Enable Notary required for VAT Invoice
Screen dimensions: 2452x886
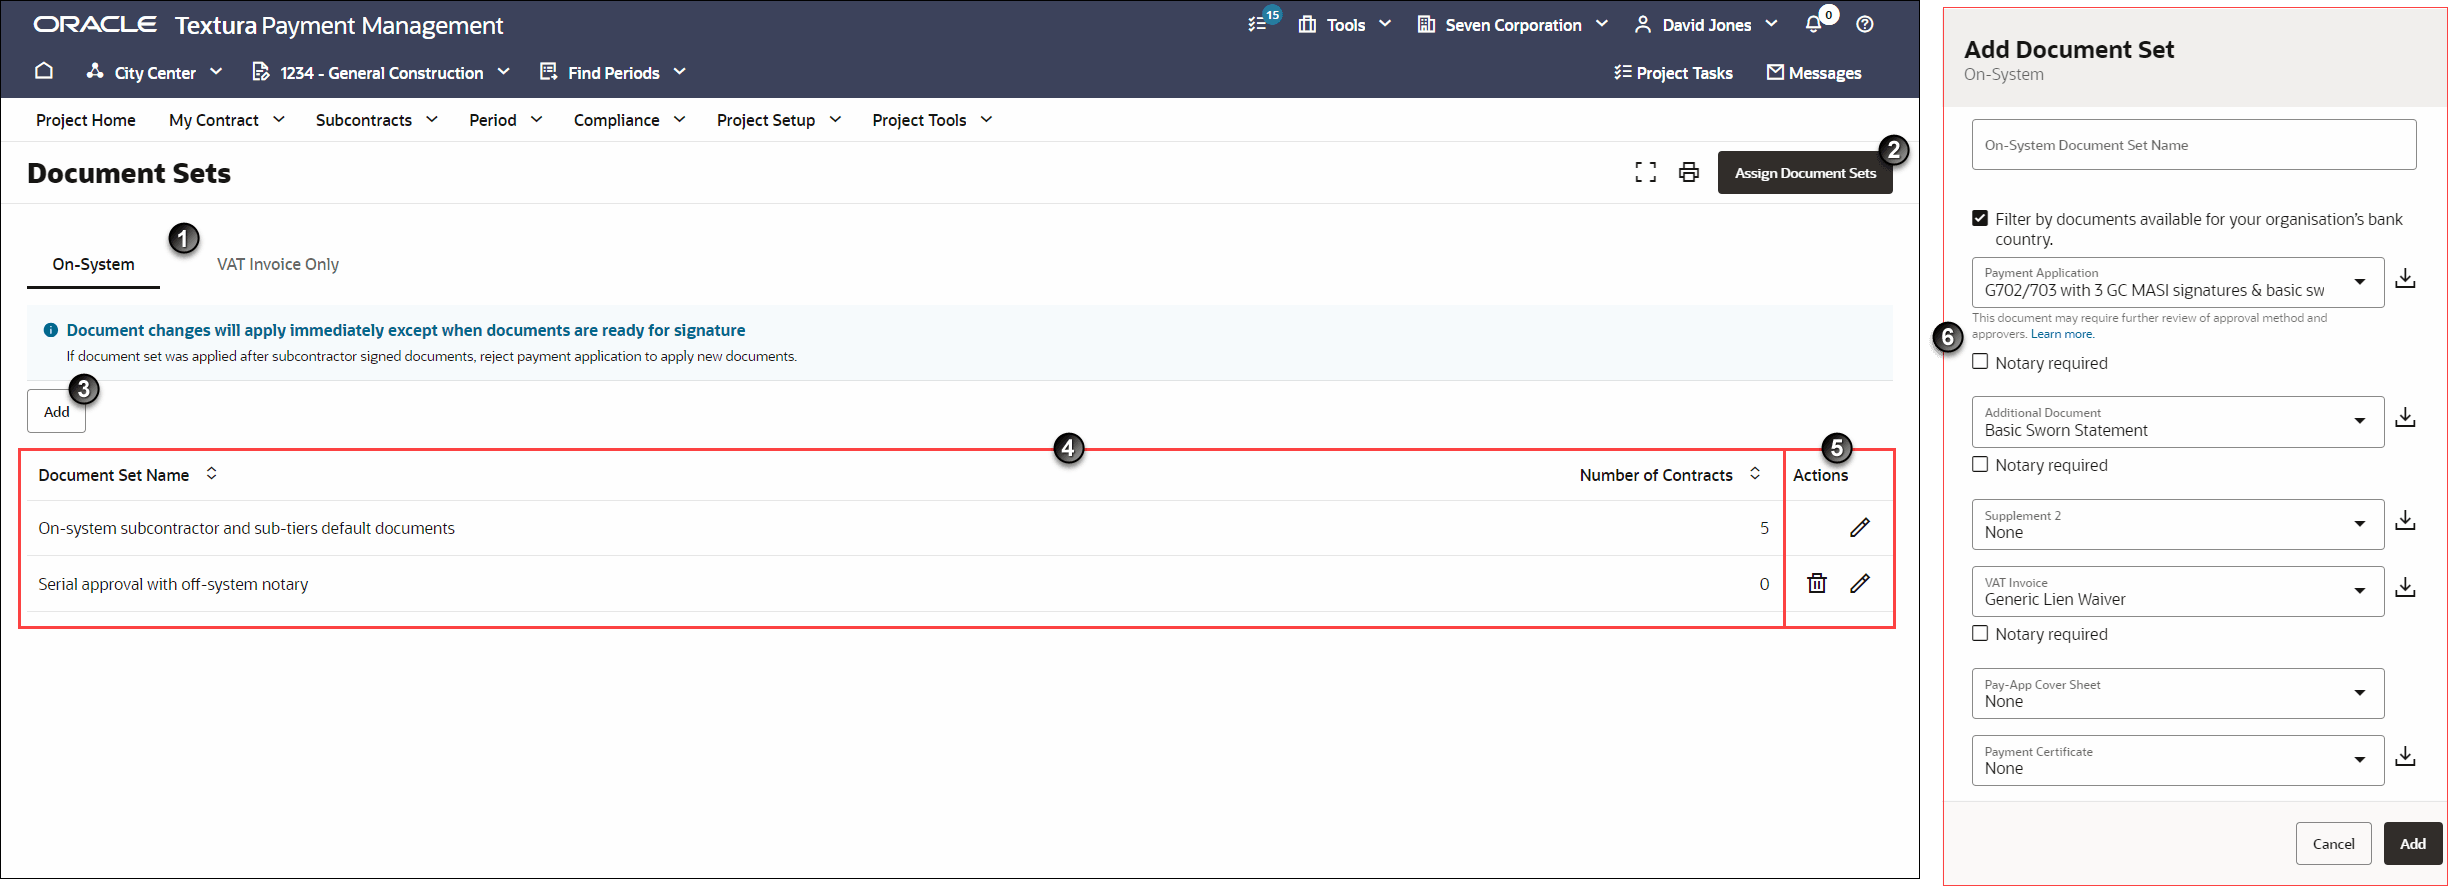1980,633
